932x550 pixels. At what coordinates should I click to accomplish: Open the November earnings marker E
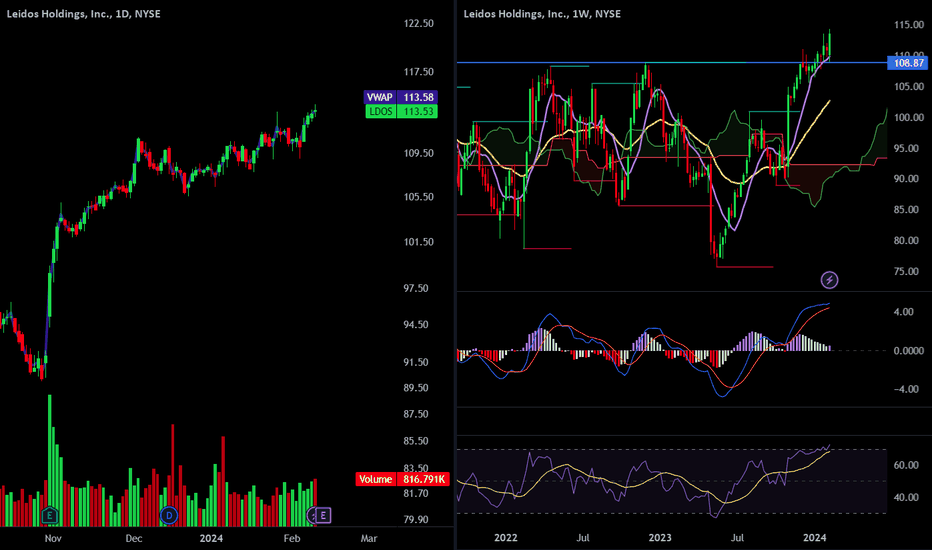pyautogui.click(x=49, y=516)
